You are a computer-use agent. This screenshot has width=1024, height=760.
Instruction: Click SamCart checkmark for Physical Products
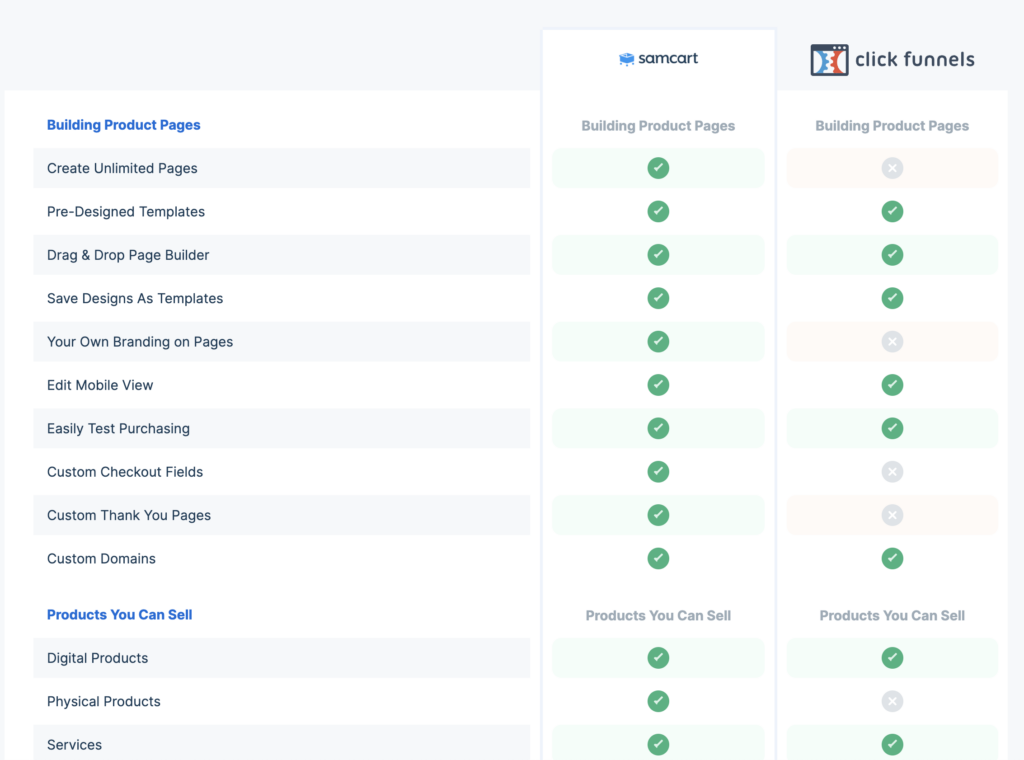click(x=658, y=701)
